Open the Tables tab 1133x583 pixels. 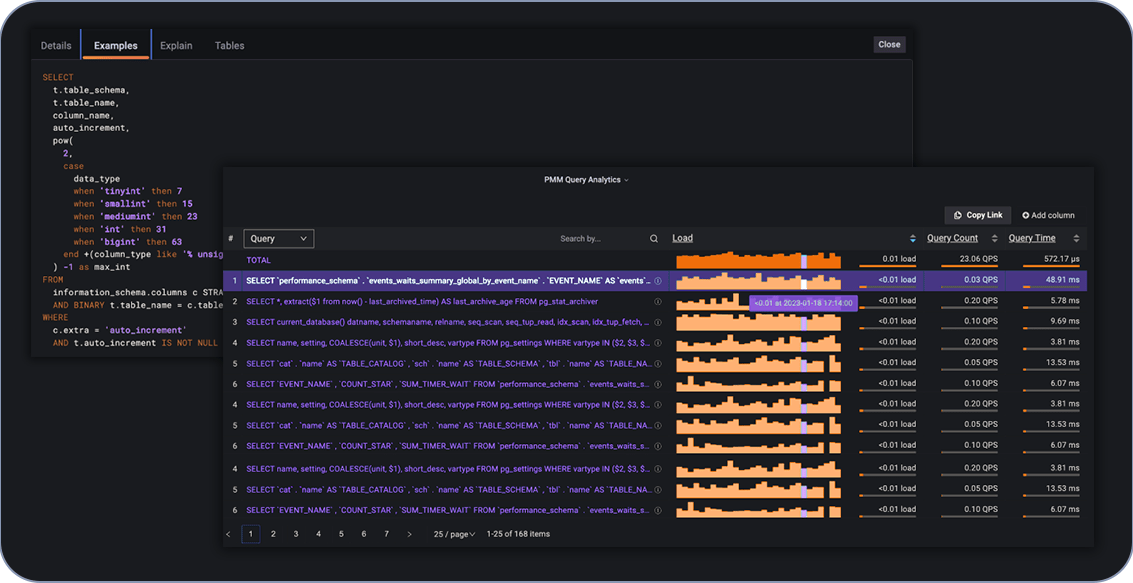(229, 46)
